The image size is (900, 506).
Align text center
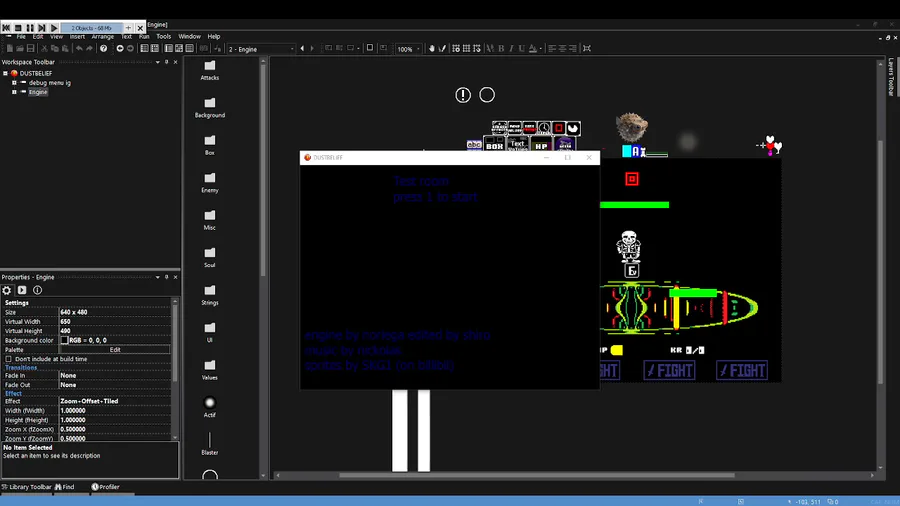coord(562,49)
